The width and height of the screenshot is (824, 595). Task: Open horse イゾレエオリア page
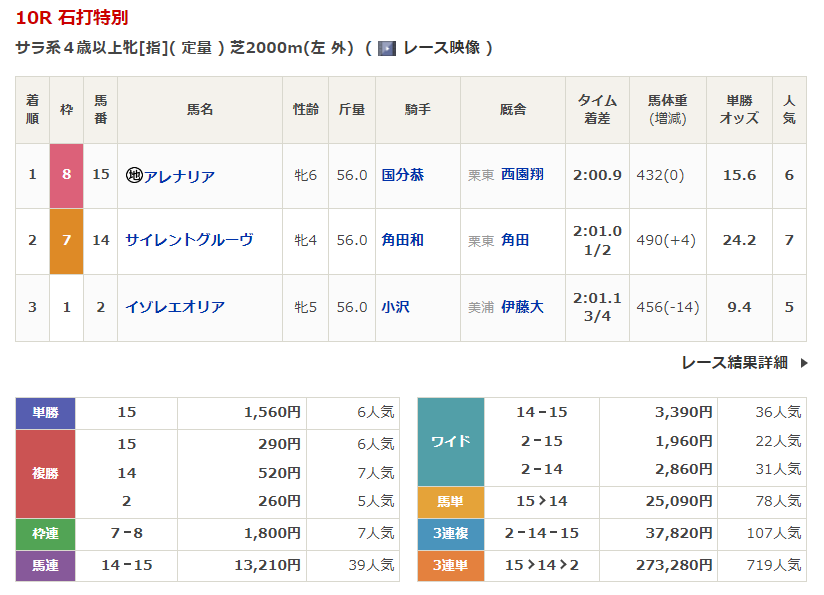174,307
